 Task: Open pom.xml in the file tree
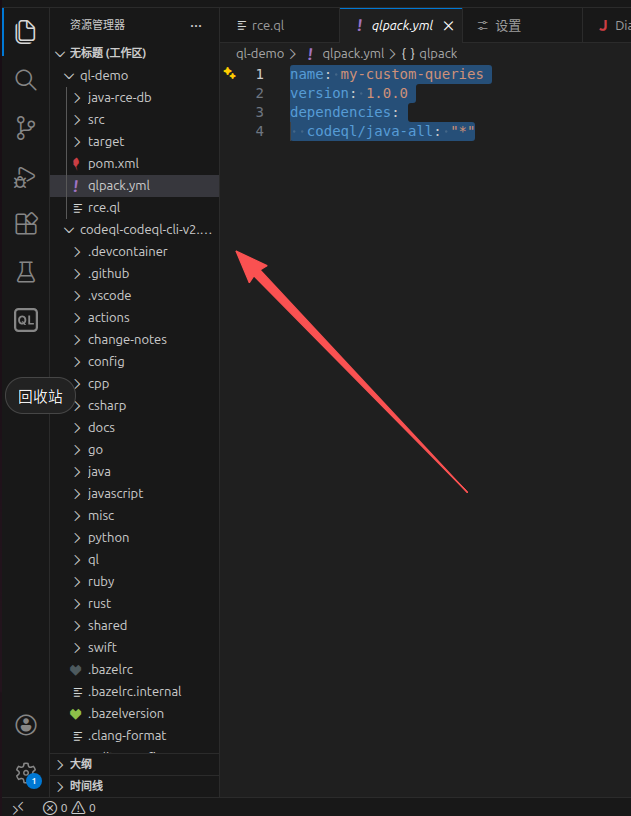point(113,164)
